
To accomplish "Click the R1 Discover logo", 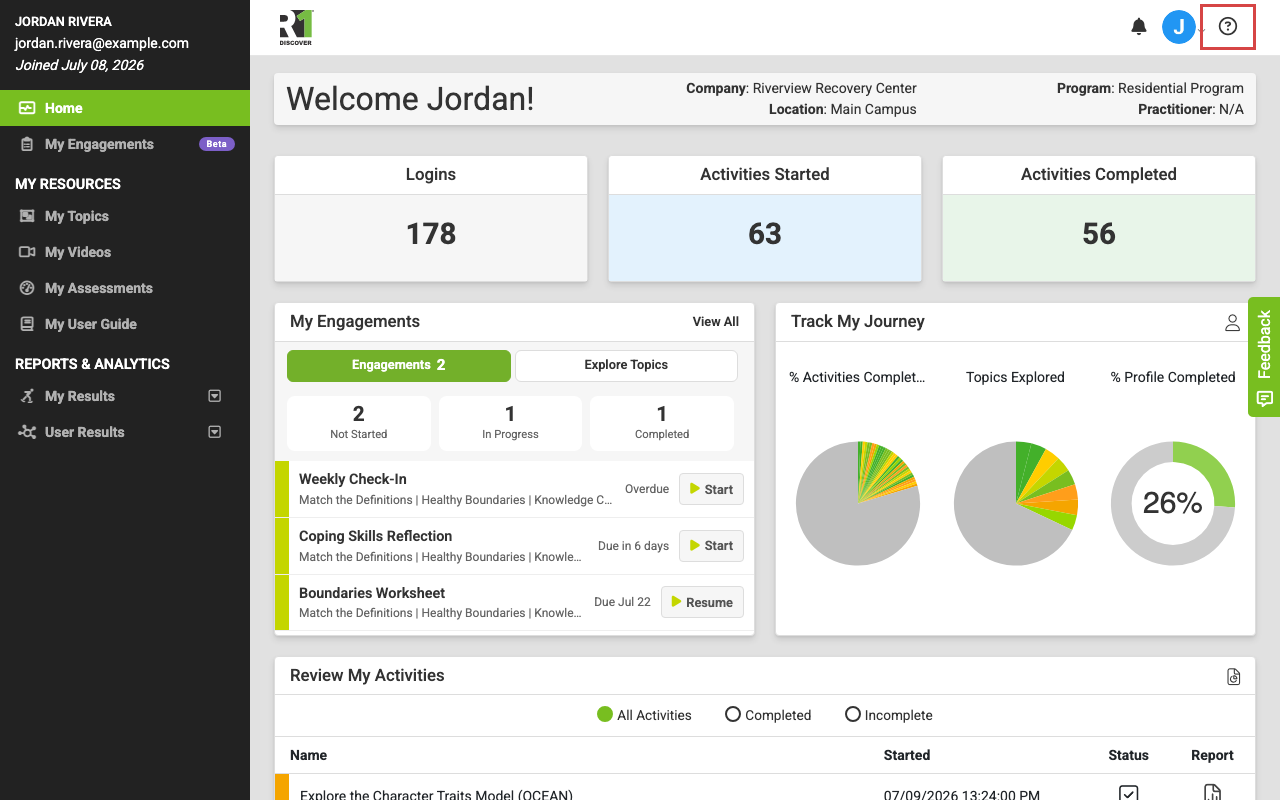I will pos(297,28).
